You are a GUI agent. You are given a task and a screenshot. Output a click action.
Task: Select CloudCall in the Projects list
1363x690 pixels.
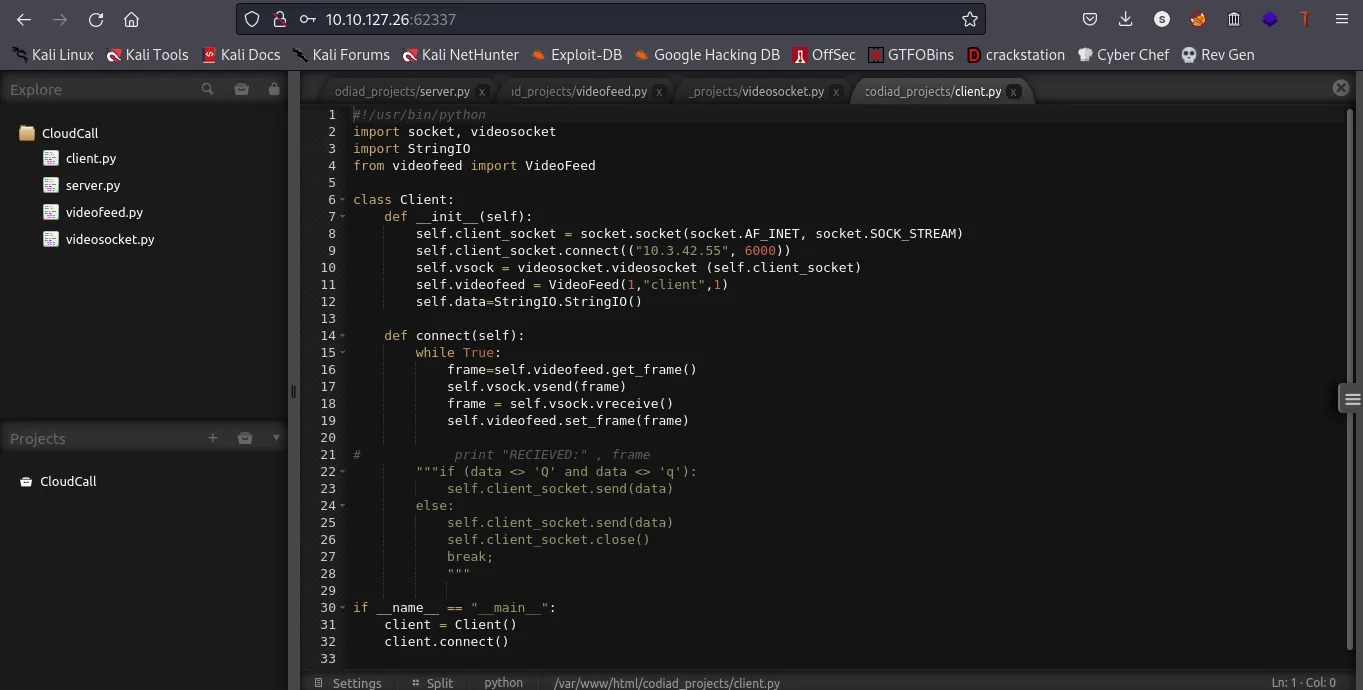[68, 481]
